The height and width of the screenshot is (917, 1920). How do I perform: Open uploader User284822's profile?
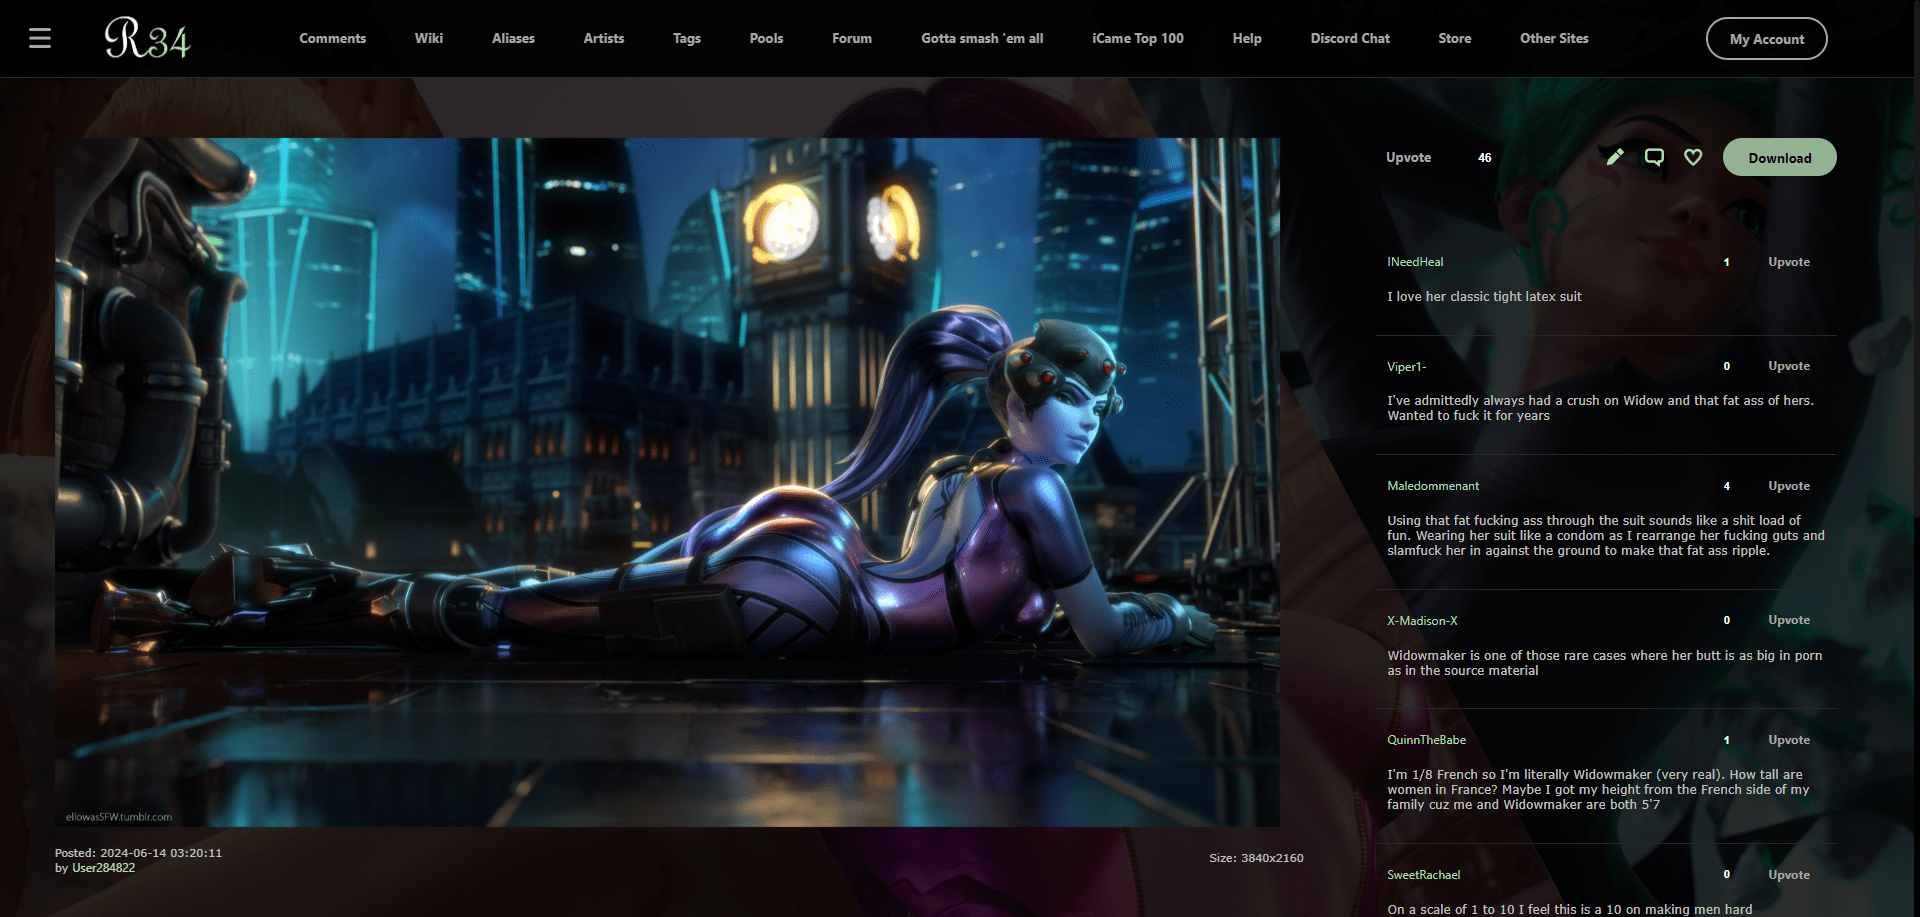coord(103,868)
